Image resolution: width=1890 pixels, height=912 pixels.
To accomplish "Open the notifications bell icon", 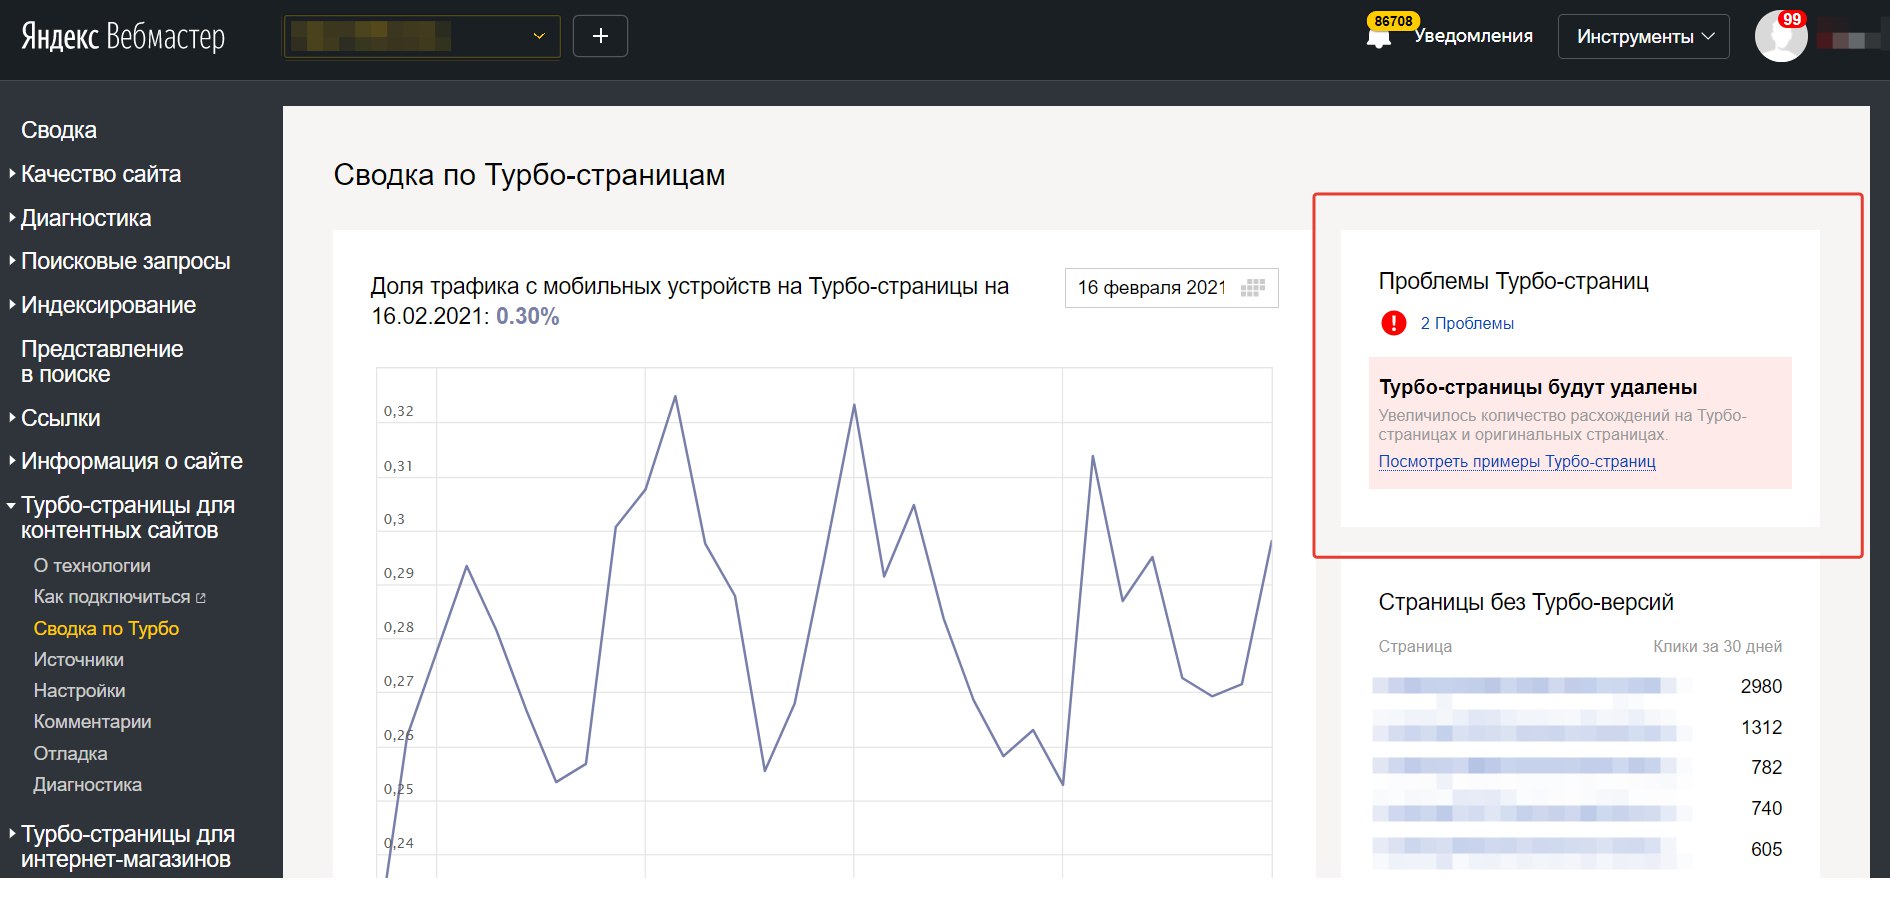I will (1379, 38).
